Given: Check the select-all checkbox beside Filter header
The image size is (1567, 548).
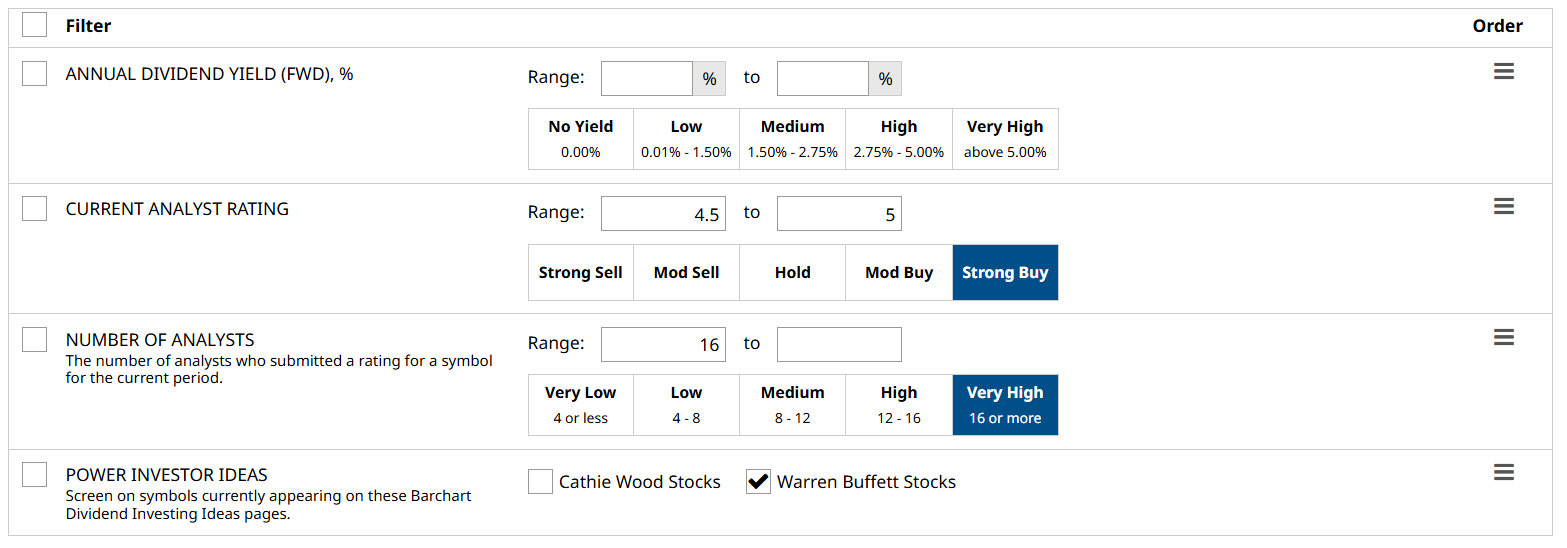Looking at the screenshot, I should pyautogui.click(x=35, y=25).
